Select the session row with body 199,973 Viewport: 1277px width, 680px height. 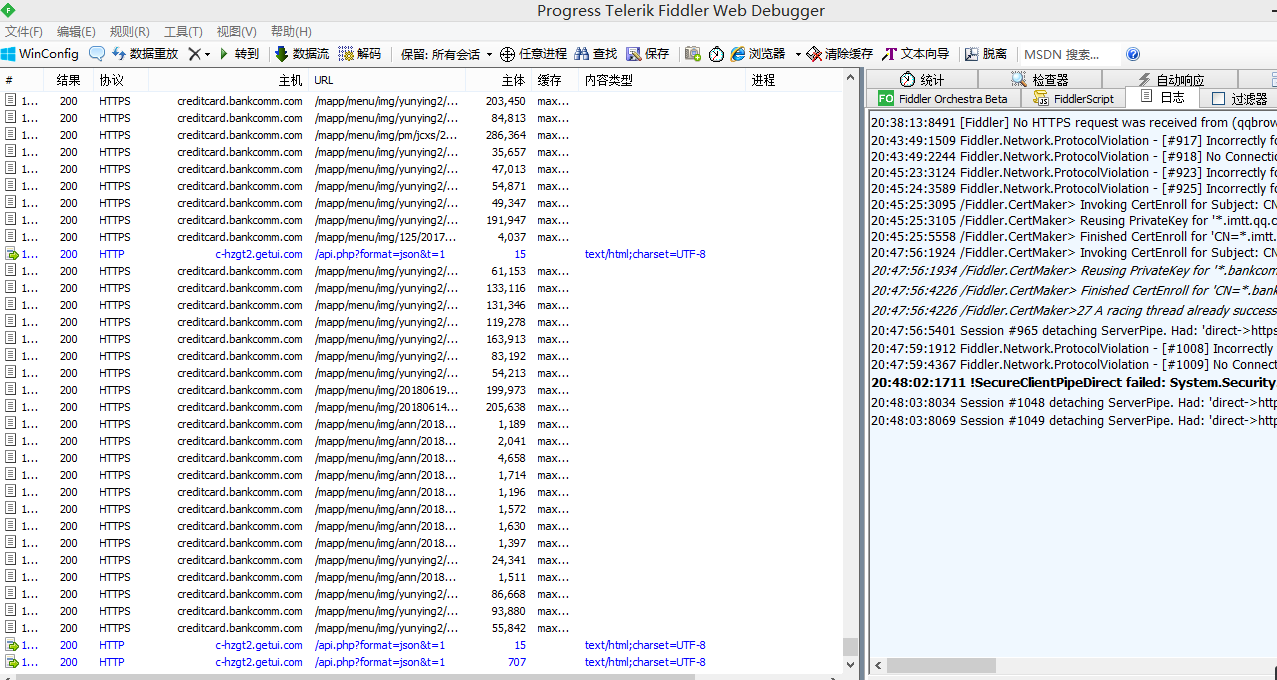coord(421,390)
